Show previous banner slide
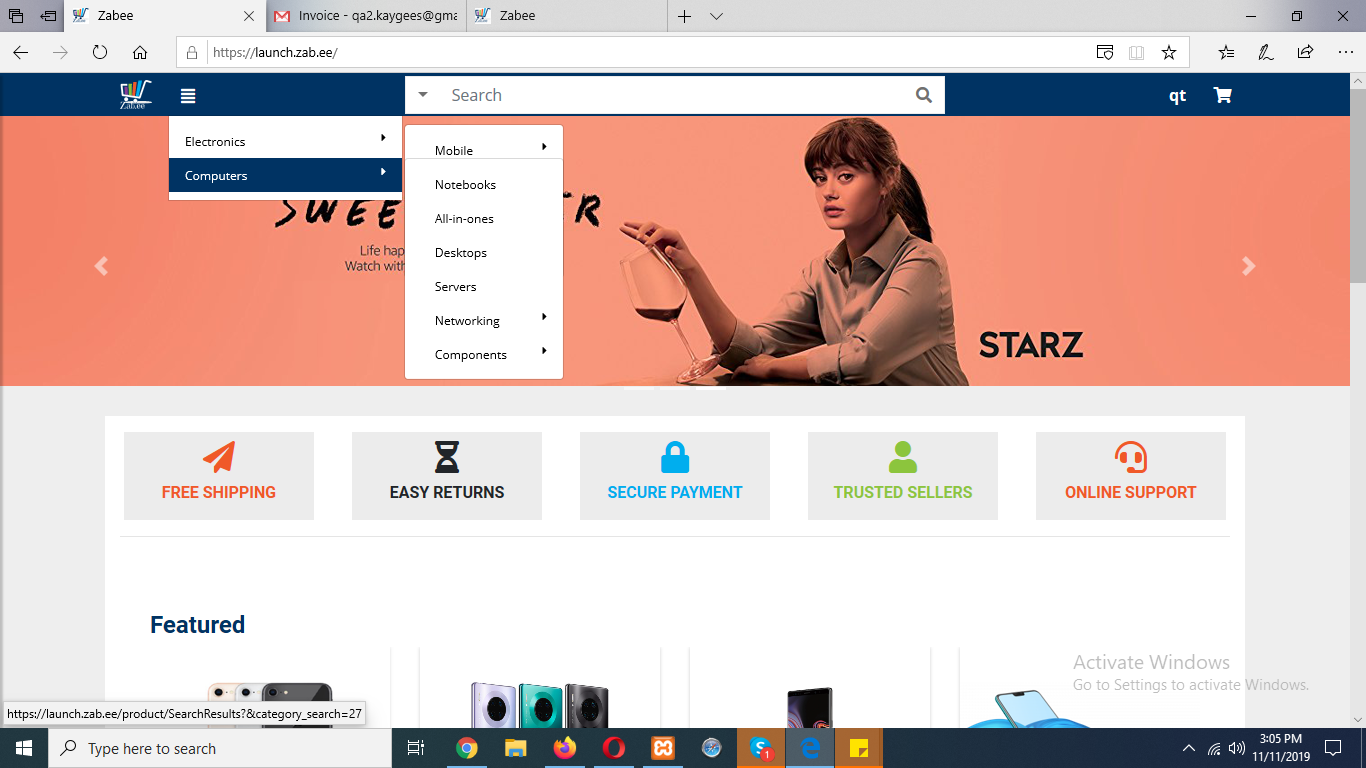The width and height of the screenshot is (1366, 768). click(101, 266)
